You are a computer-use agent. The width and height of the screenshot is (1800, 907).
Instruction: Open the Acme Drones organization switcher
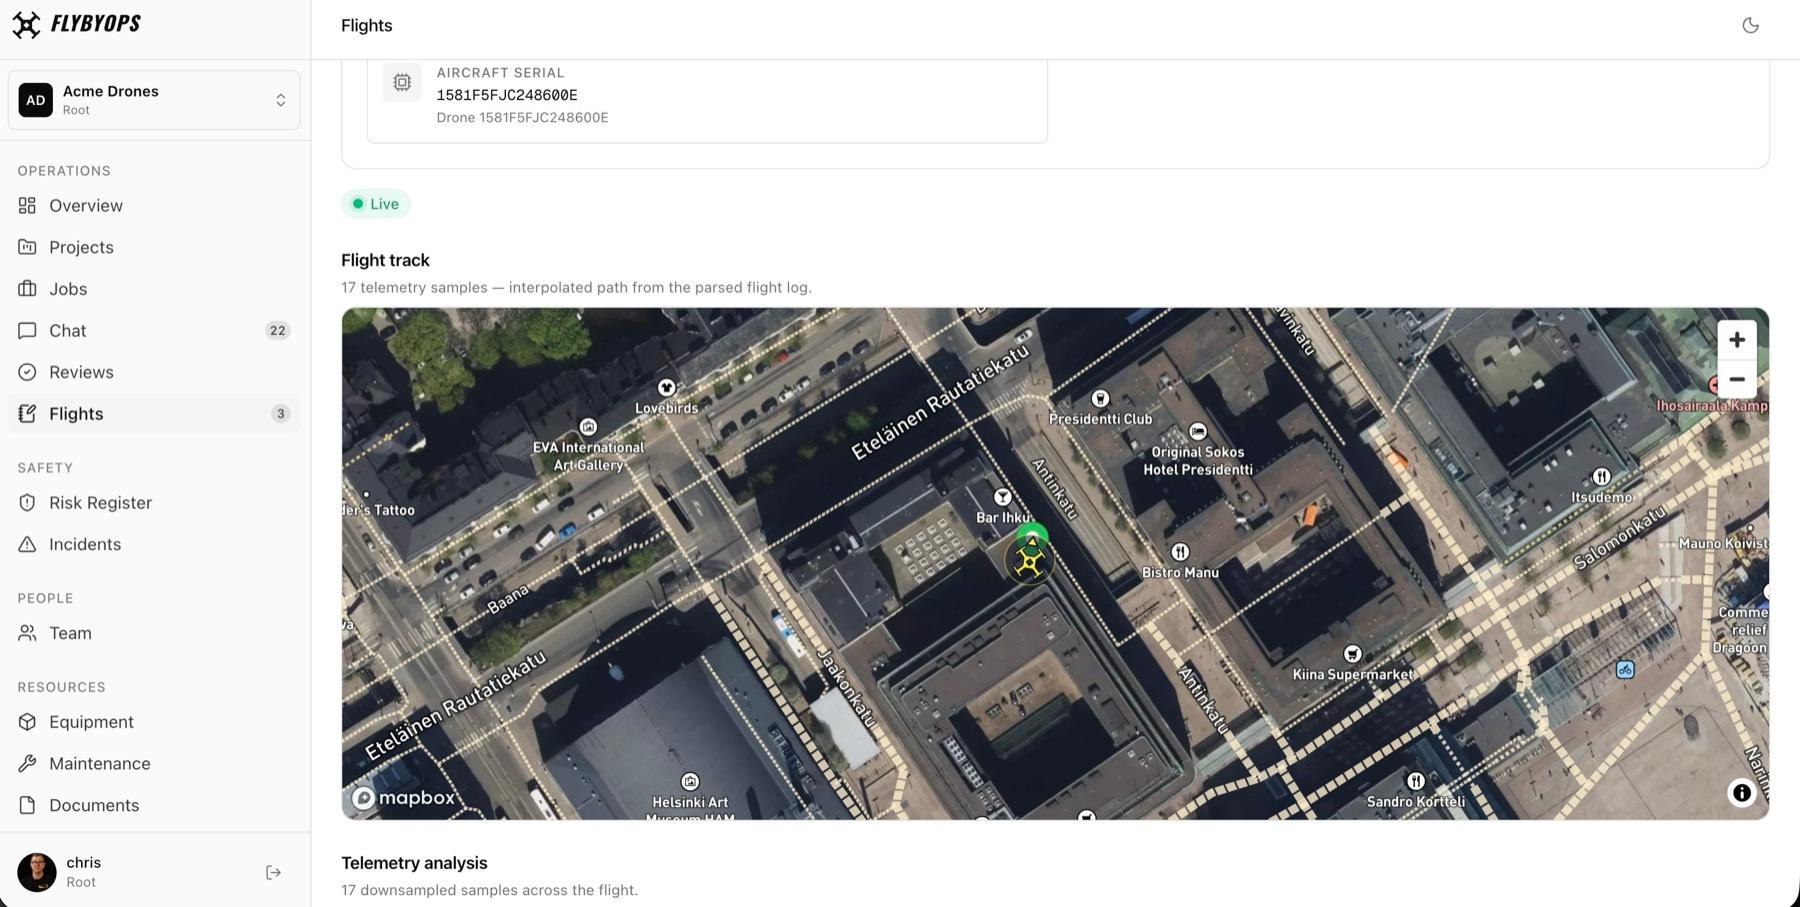(154, 100)
